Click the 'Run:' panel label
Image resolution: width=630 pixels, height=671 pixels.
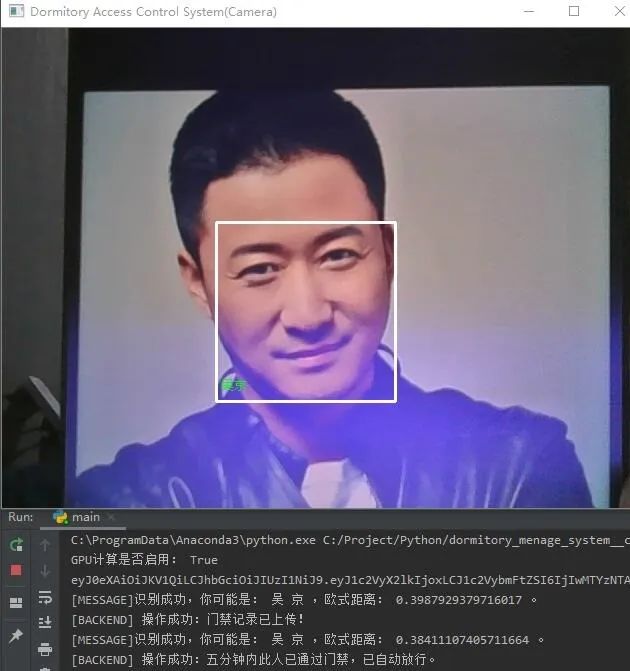pos(21,517)
